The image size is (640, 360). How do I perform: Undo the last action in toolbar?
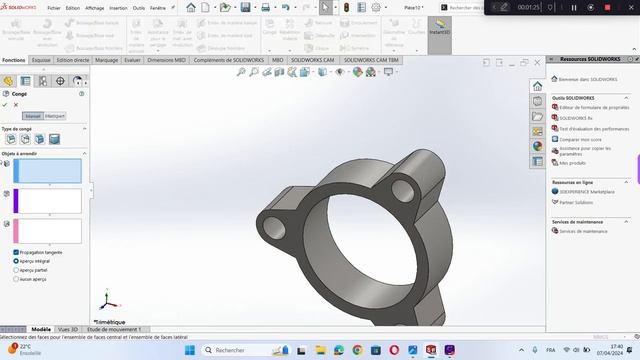[x=285, y=7]
